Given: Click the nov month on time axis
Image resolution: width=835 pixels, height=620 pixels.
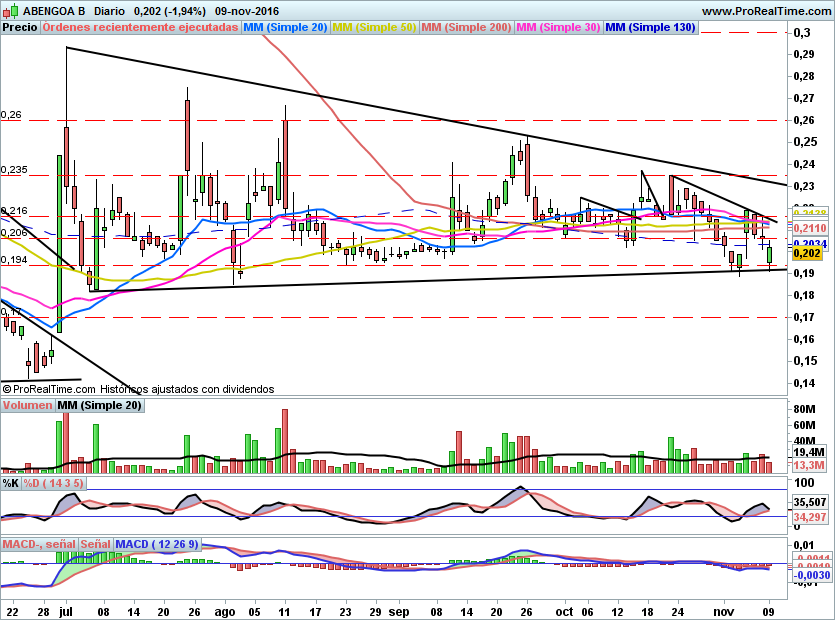Looking at the screenshot, I should (x=723, y=611).
